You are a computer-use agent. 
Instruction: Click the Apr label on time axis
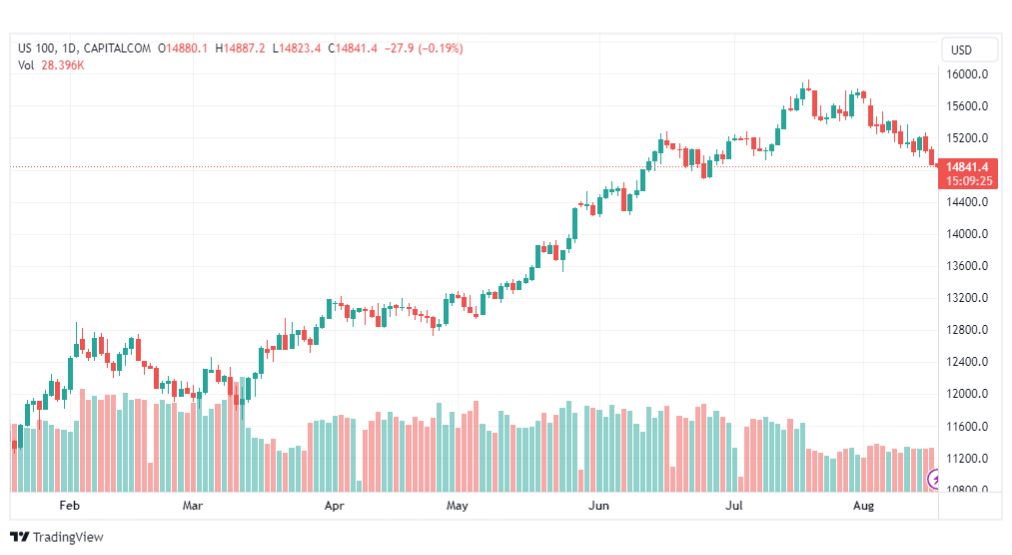click(334, 505)
